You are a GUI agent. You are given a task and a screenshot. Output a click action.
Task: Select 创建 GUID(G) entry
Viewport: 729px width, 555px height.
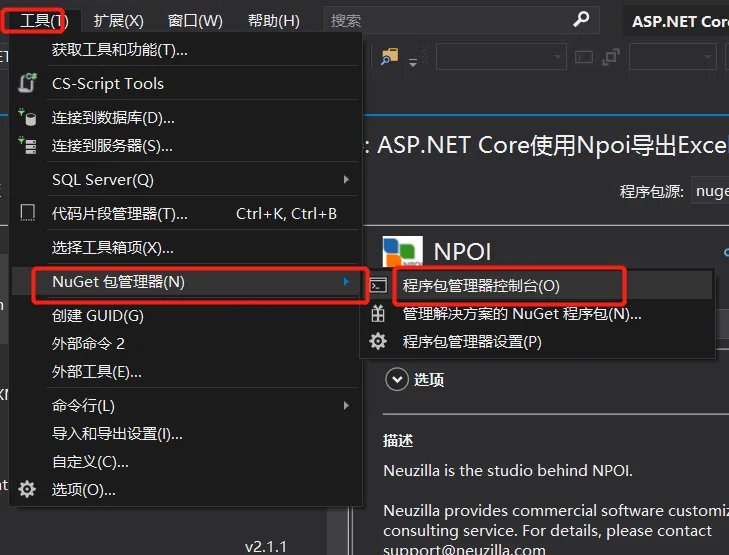tap(186, 316)
